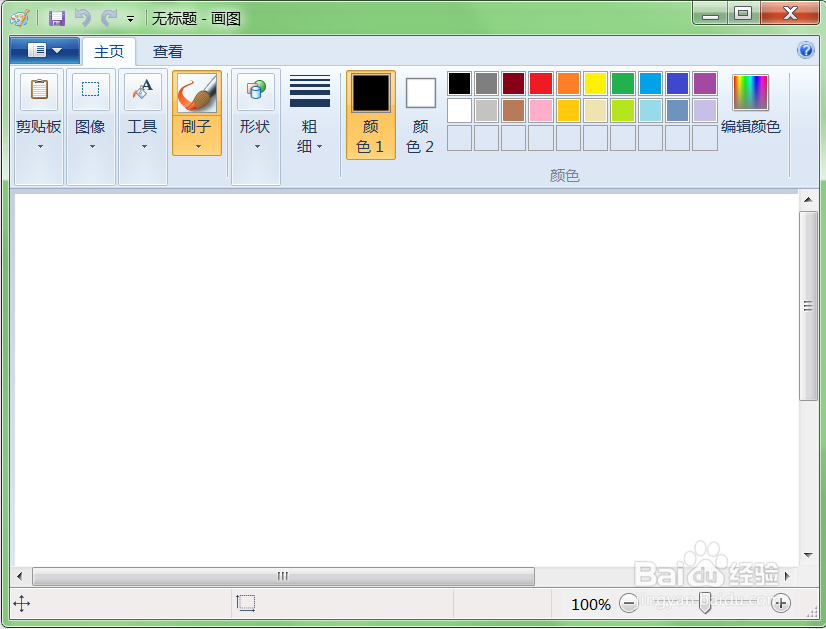826x629 pixels.
Task: Click the zoom in plus button
Action: (x=781, y=603)
